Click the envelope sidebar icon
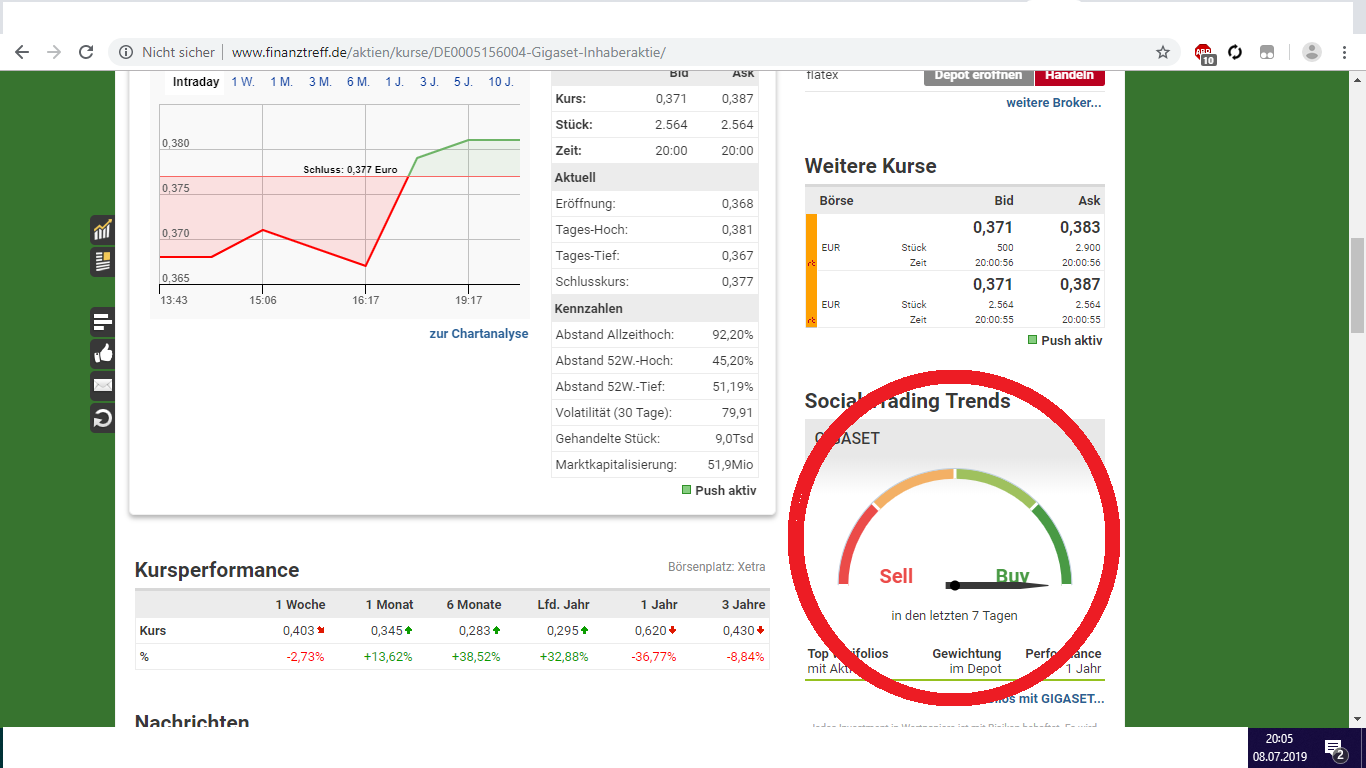 (x=102, y=386)
